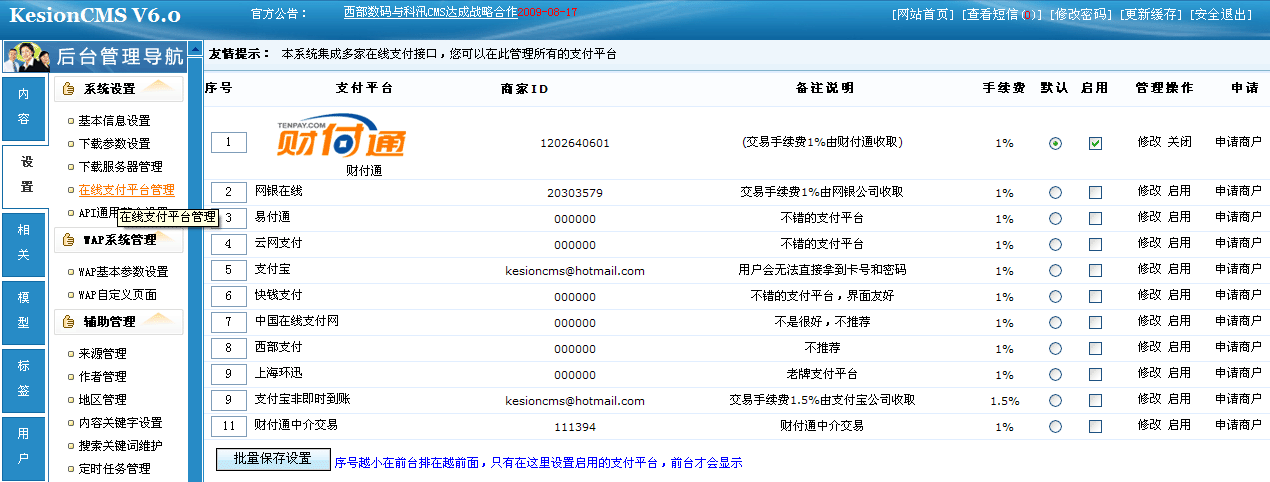The image size is (1270, 482).
Task: Open 基本信息设置 in sidebar
Action: (x=114, y=121)
